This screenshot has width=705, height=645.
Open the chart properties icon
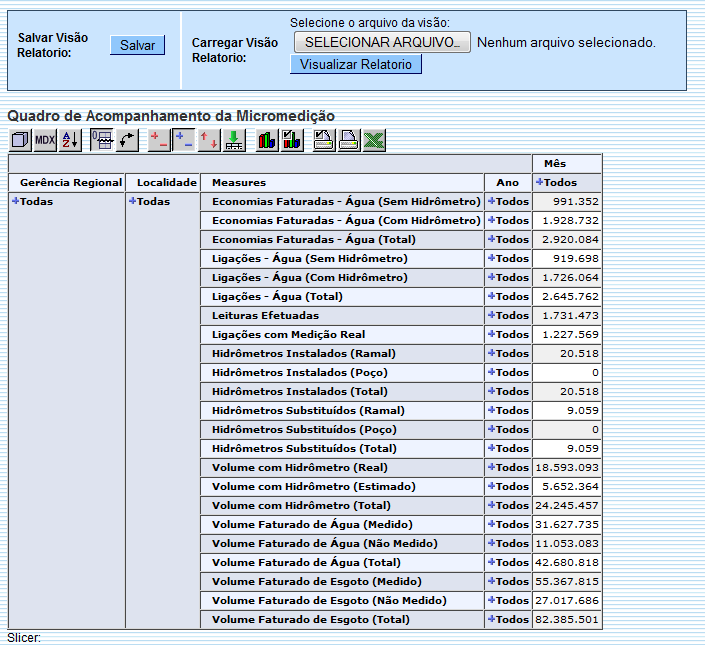[x=292, y=140]
